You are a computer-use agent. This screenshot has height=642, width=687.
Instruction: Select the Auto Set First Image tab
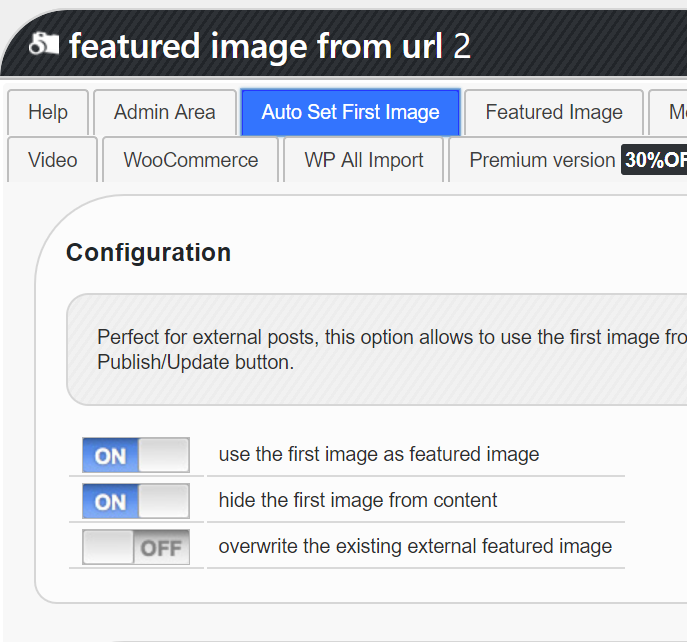click(x=350, y=112)
